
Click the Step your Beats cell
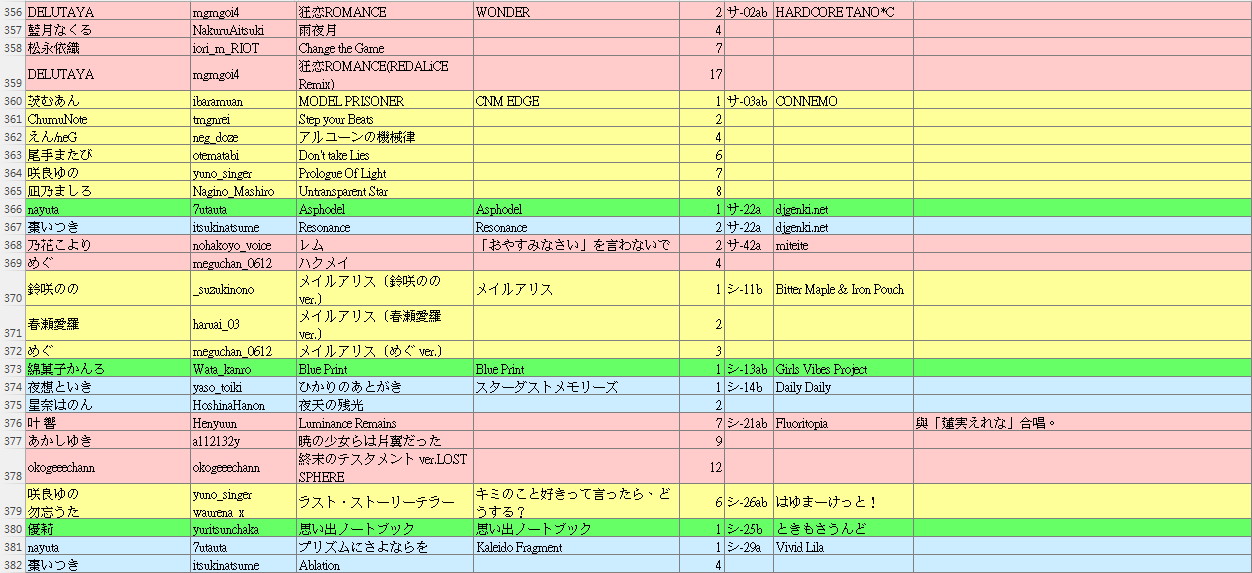(384, 119)
